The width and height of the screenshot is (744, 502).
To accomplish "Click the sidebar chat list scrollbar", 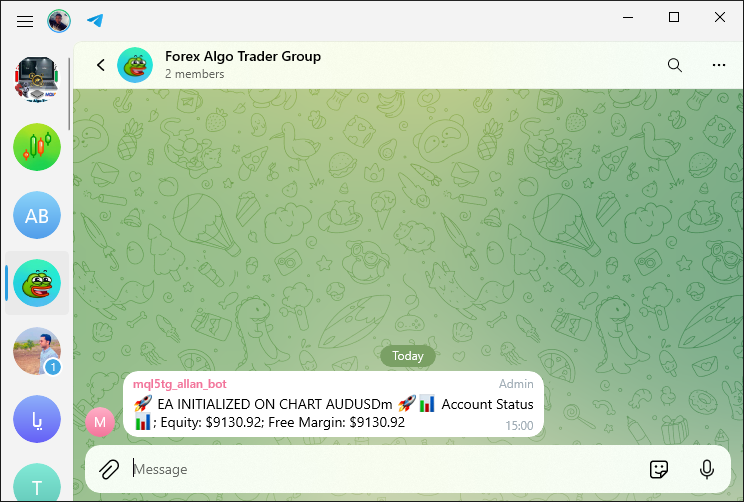I will coord(69,94).
